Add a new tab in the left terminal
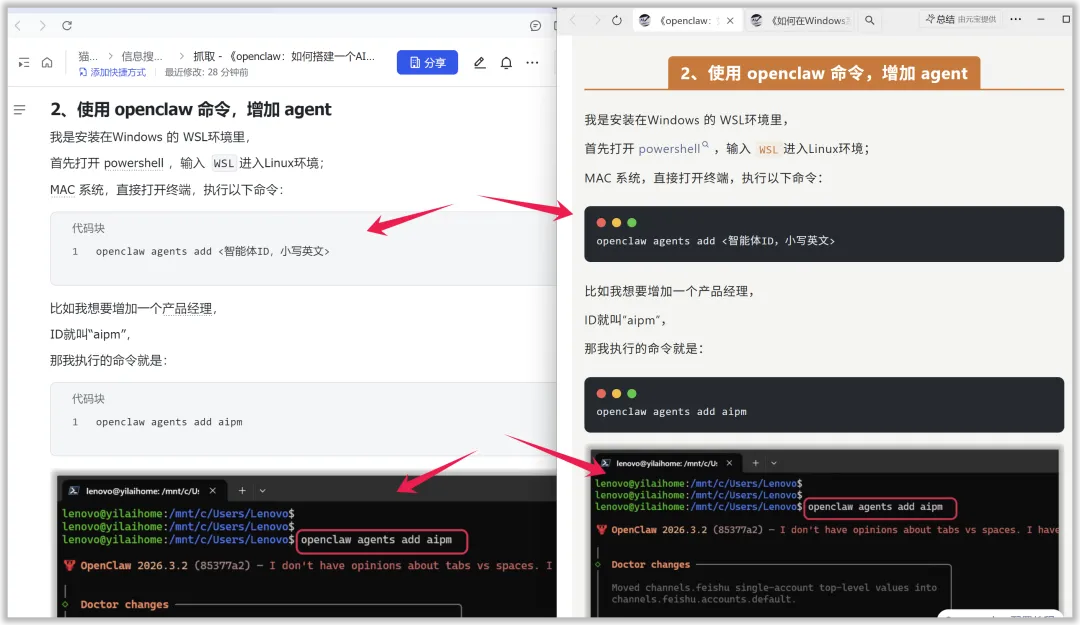This screenshot has width=1080, height=625. [x=242, y=491]
